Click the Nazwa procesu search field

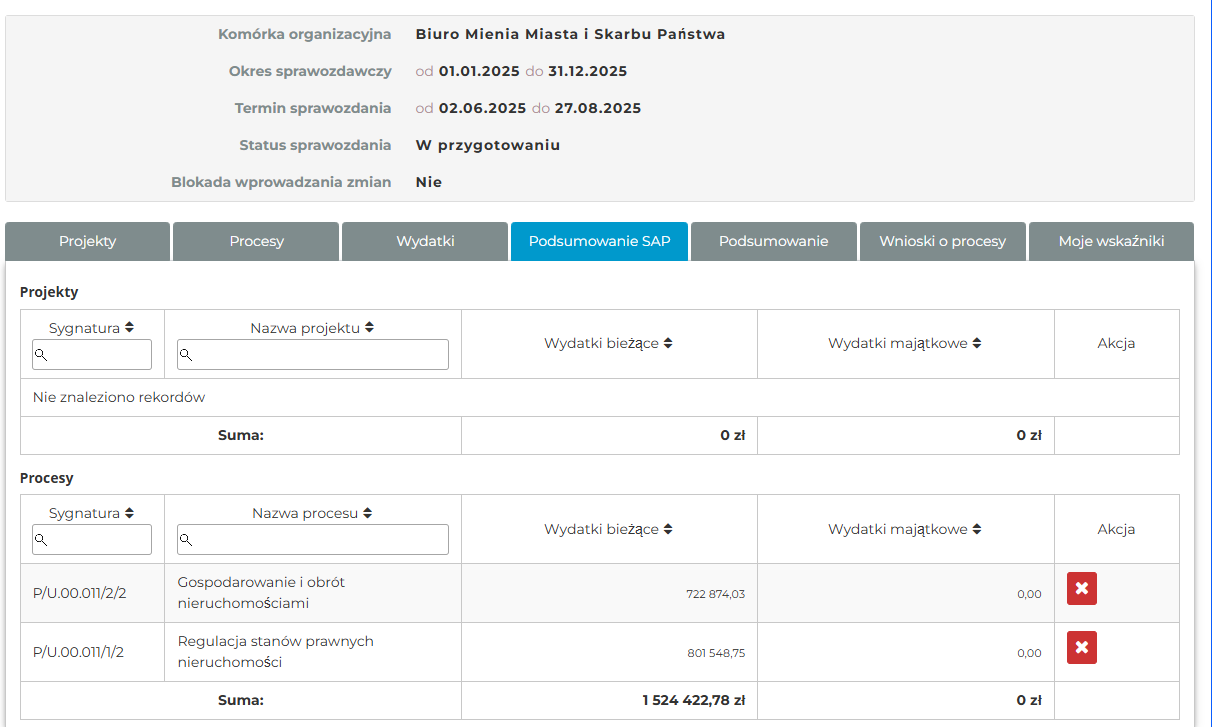tap(319, 540)
